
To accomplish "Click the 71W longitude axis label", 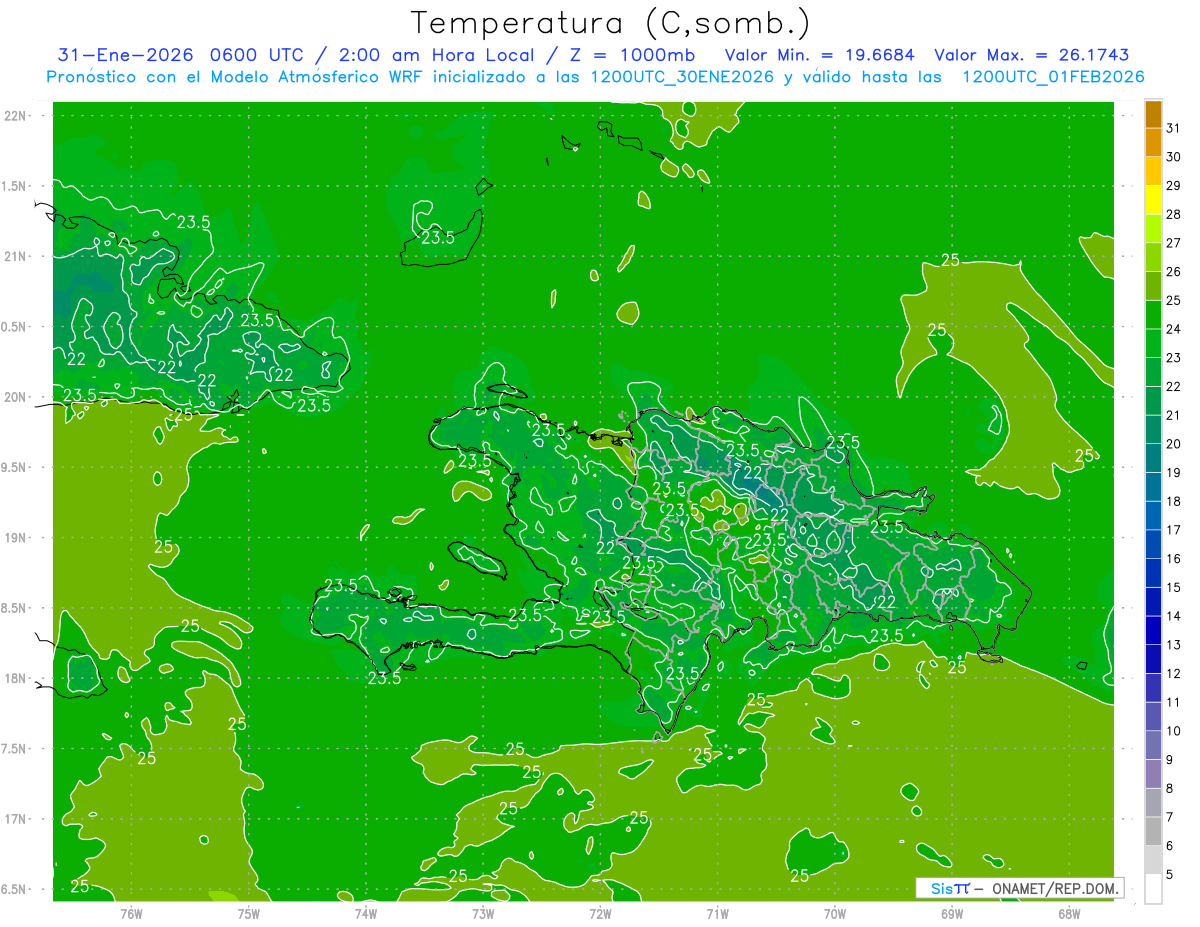I will point(717,913).
